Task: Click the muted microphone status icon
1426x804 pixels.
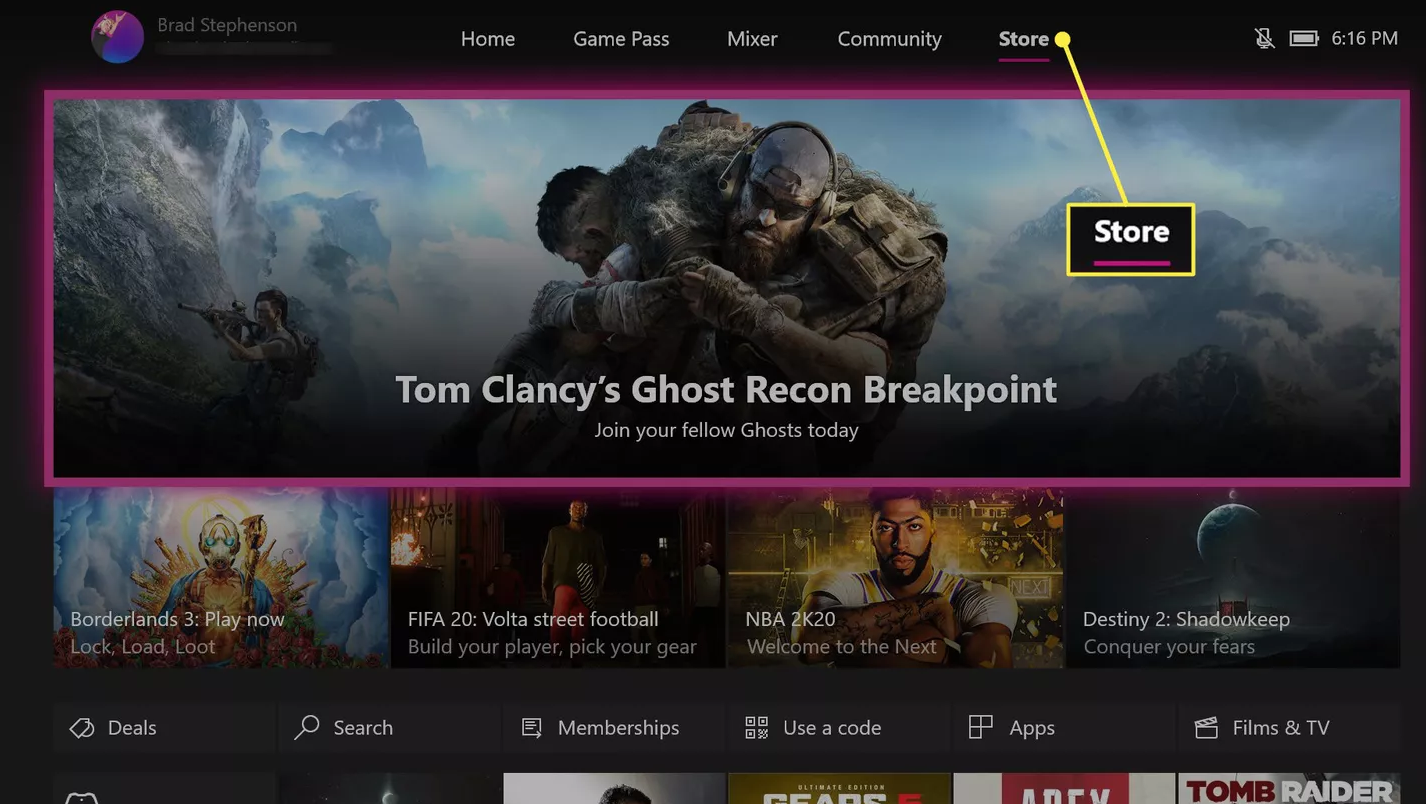Action: 1265,39
